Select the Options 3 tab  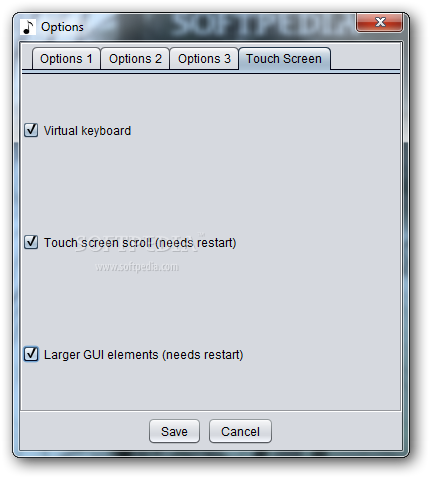pyautogui.click(x=204, y=59)
